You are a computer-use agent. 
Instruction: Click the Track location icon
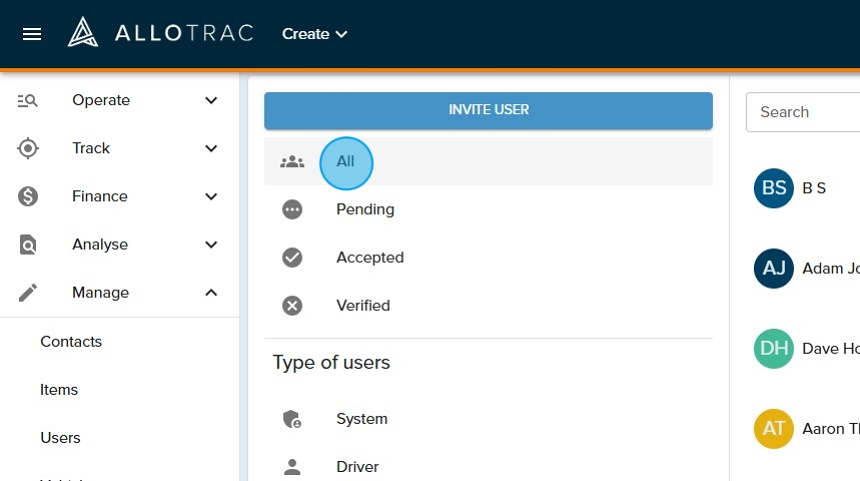[28, 149]
